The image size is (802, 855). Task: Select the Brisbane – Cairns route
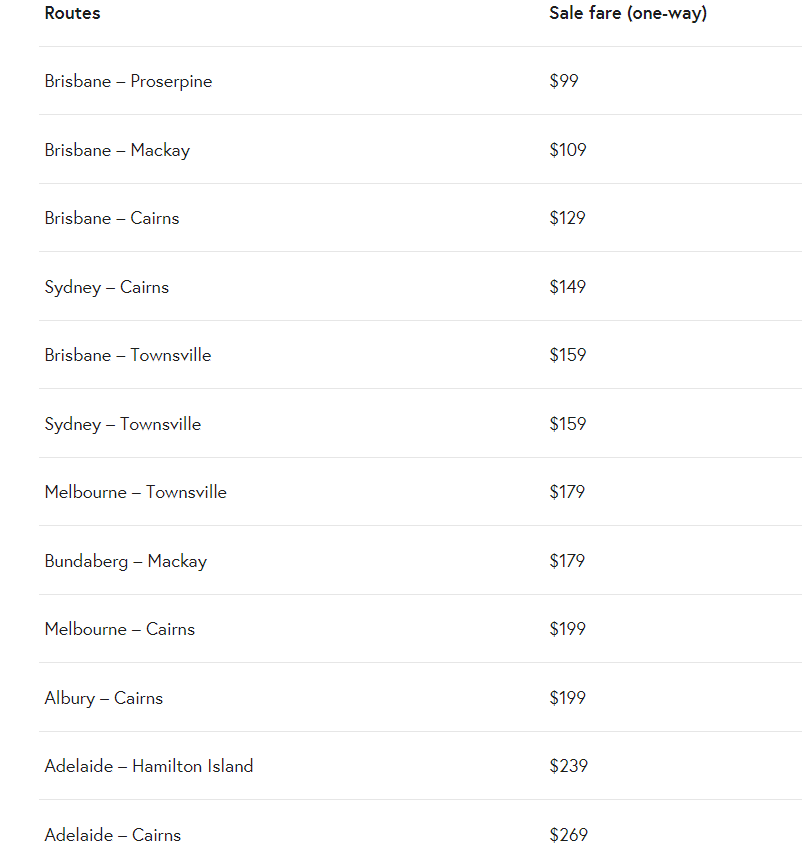point(112,218)
